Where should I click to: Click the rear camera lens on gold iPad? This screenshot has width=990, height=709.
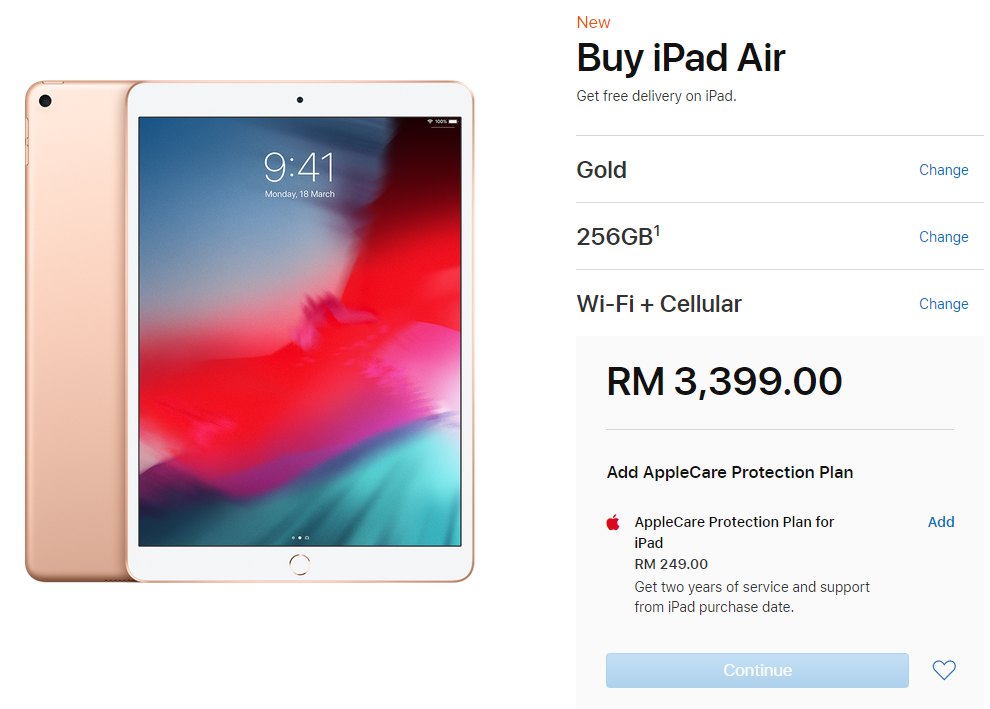point(45,100)
